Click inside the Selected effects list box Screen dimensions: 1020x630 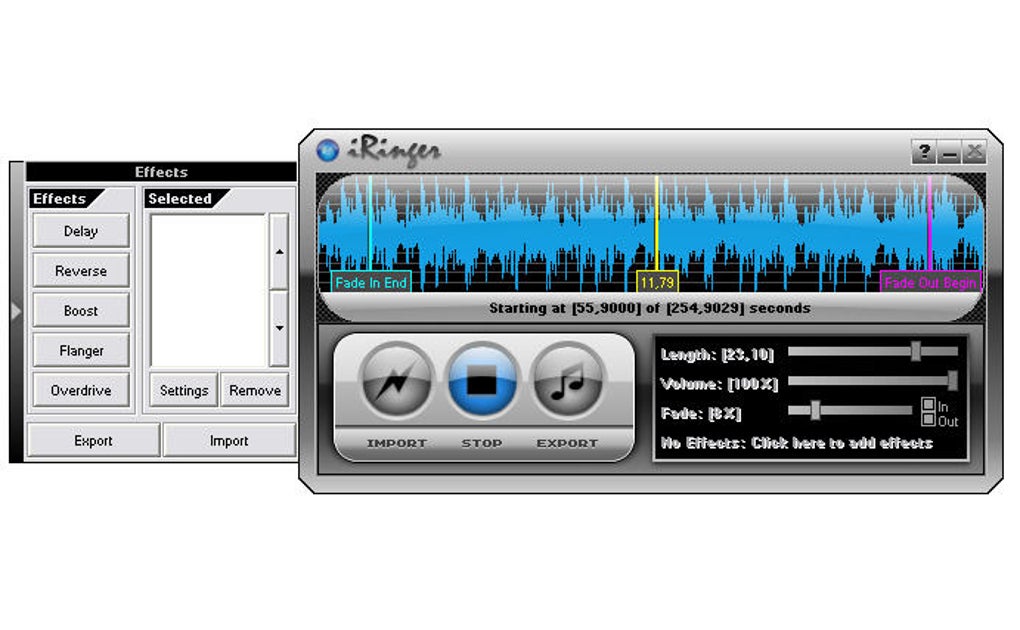click(x=208, y=291)
